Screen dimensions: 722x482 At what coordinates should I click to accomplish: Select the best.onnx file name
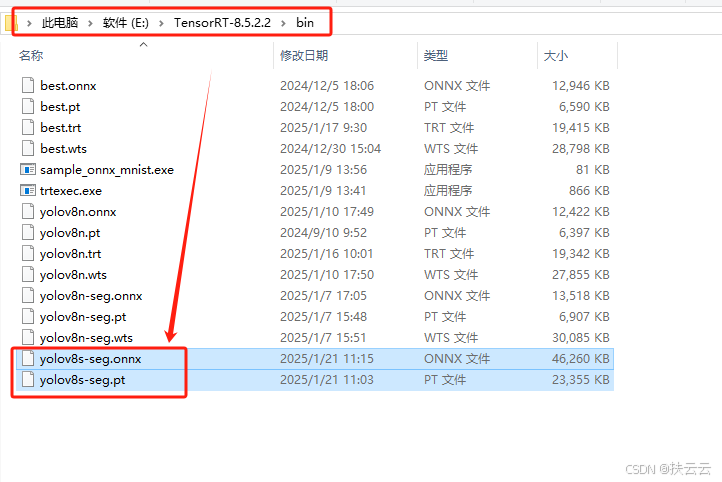(68, 86)
